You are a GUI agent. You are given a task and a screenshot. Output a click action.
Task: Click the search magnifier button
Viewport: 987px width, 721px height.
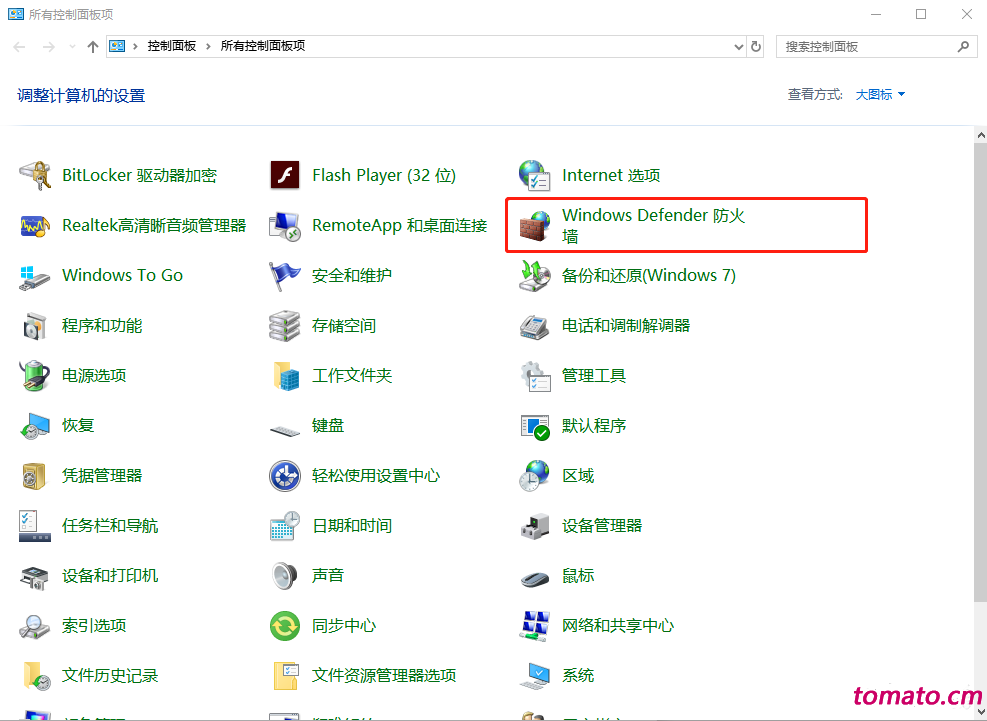[963, 47]
